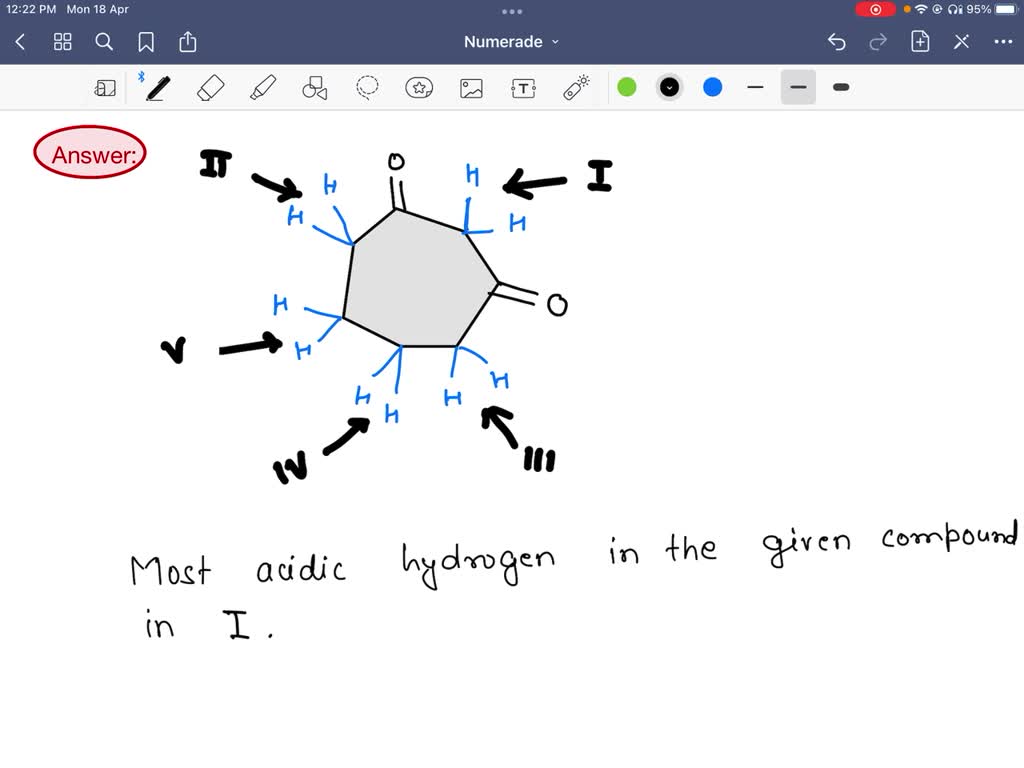Pick the Highlighter tool
Screen dimensions: 1024x768
click(262, 87)
